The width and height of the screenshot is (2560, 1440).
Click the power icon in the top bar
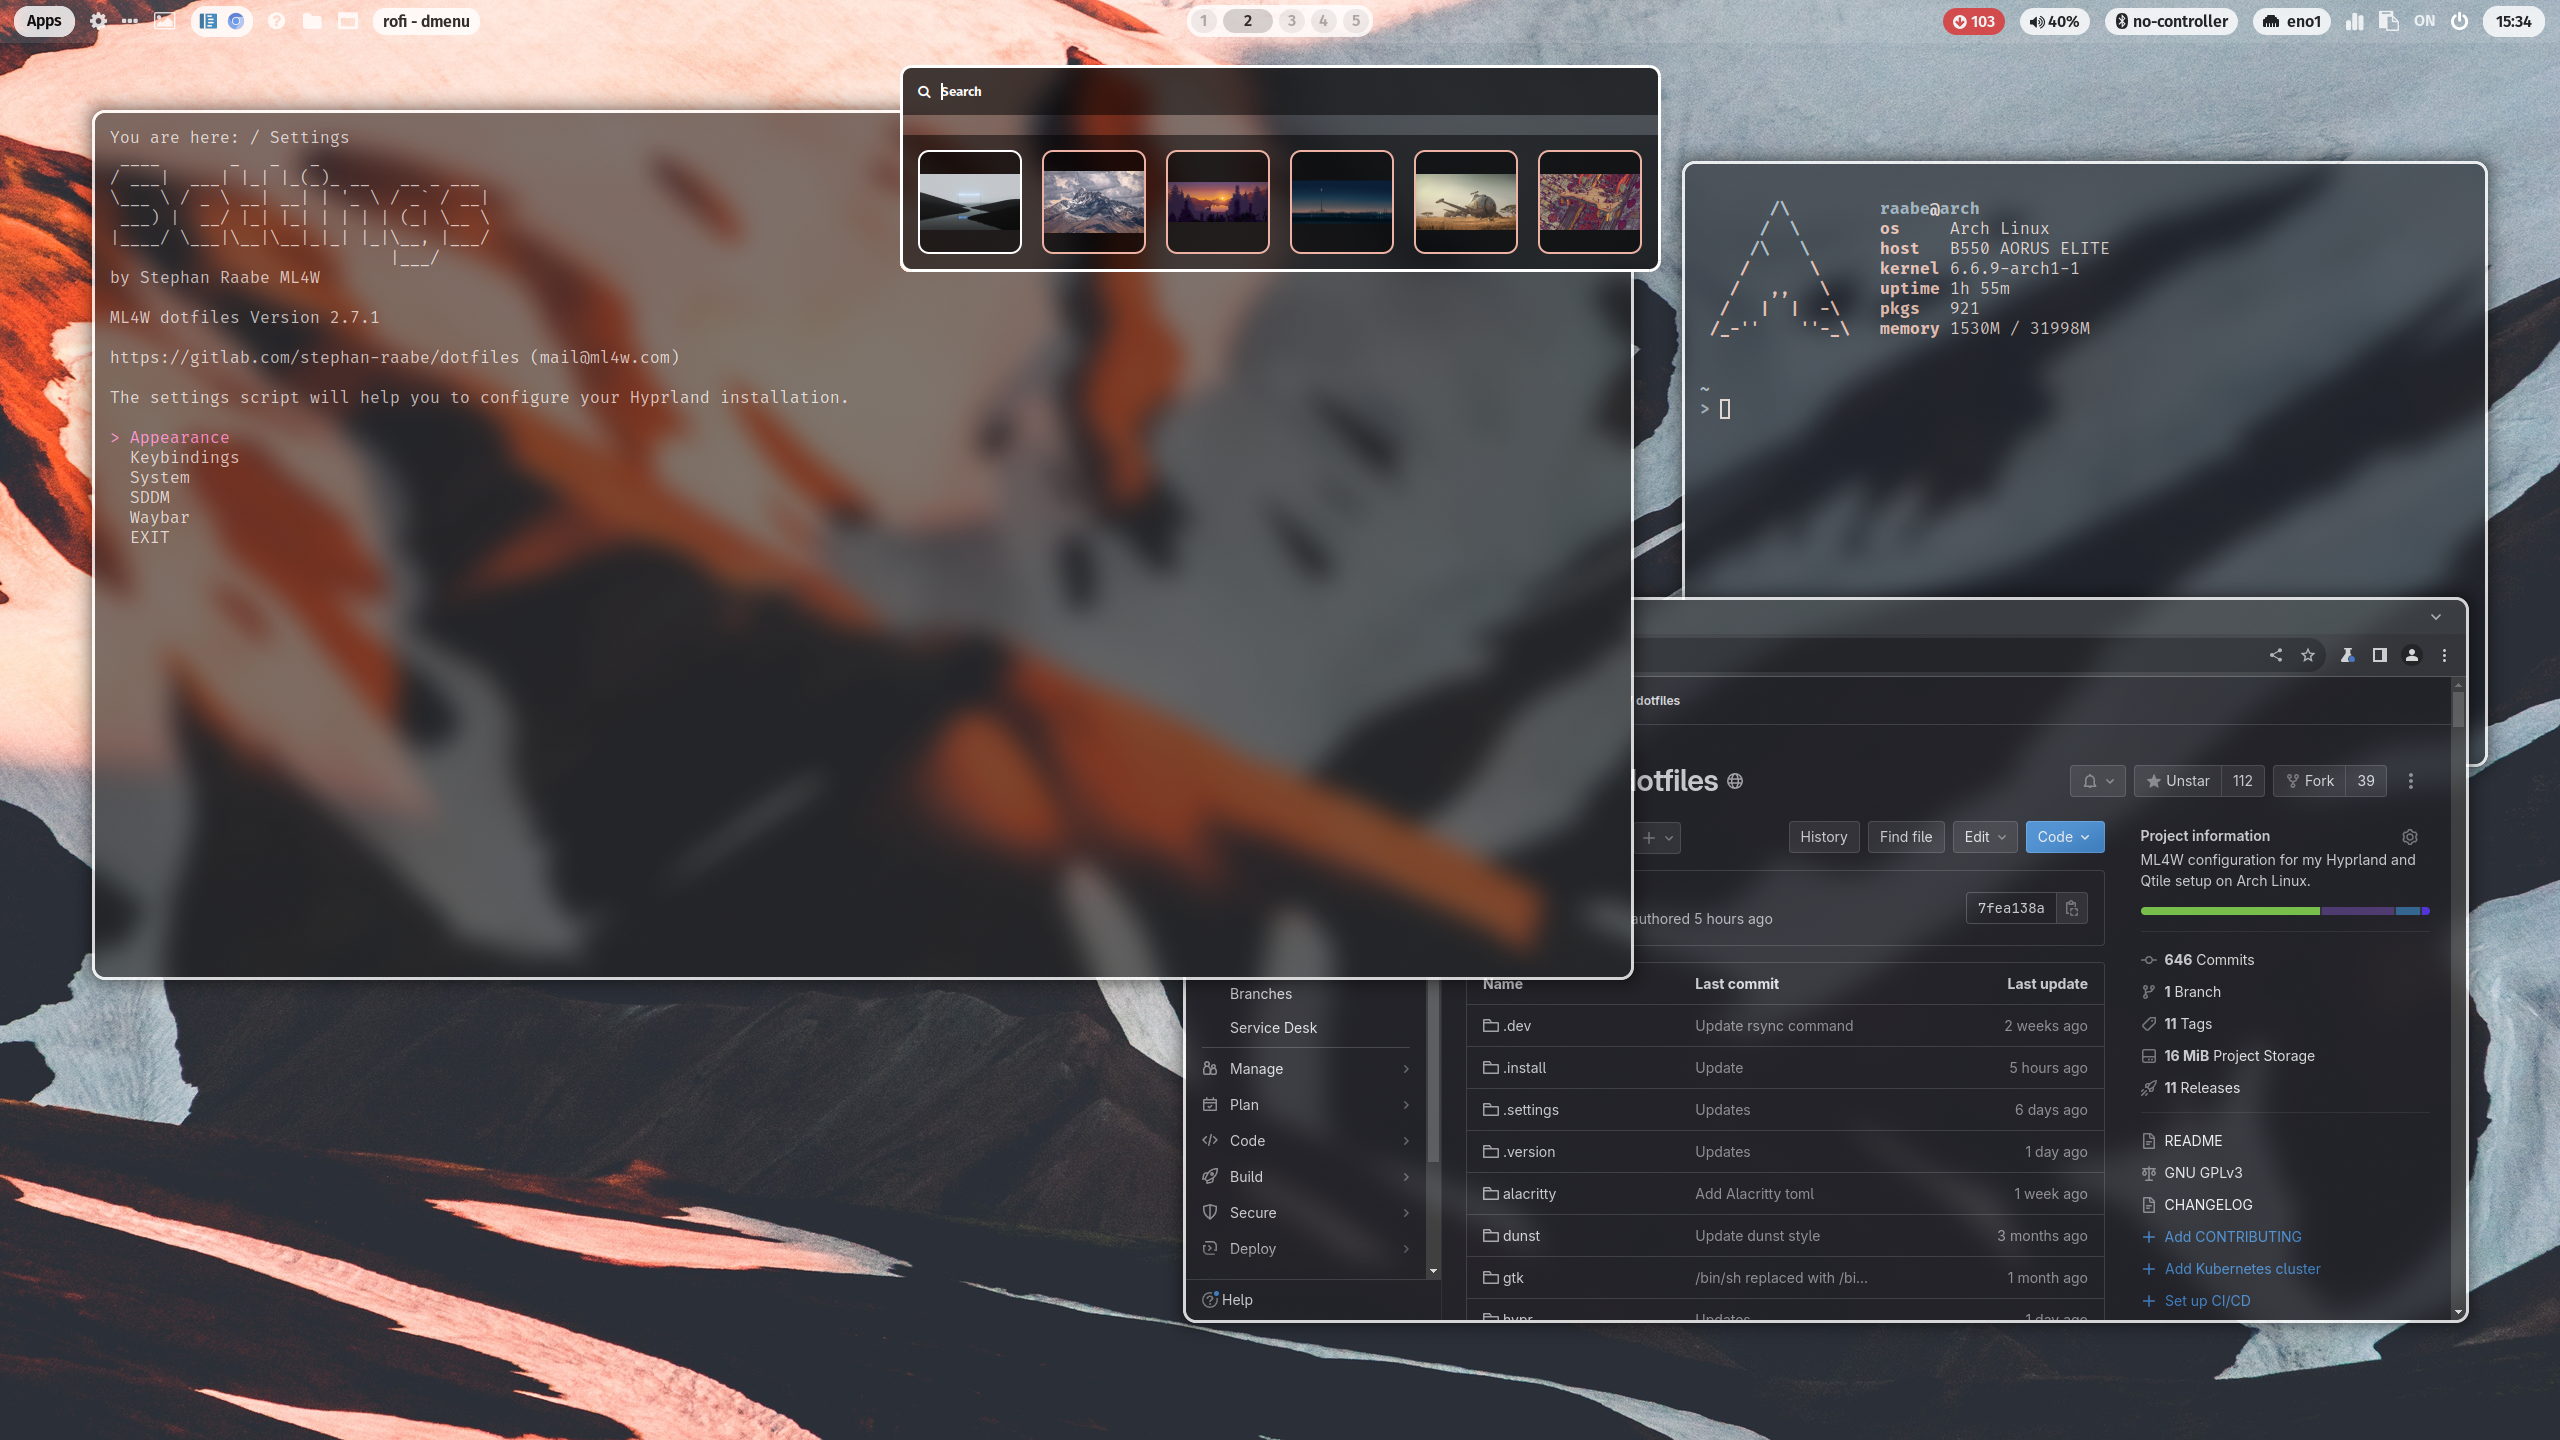pos(2460,21)
